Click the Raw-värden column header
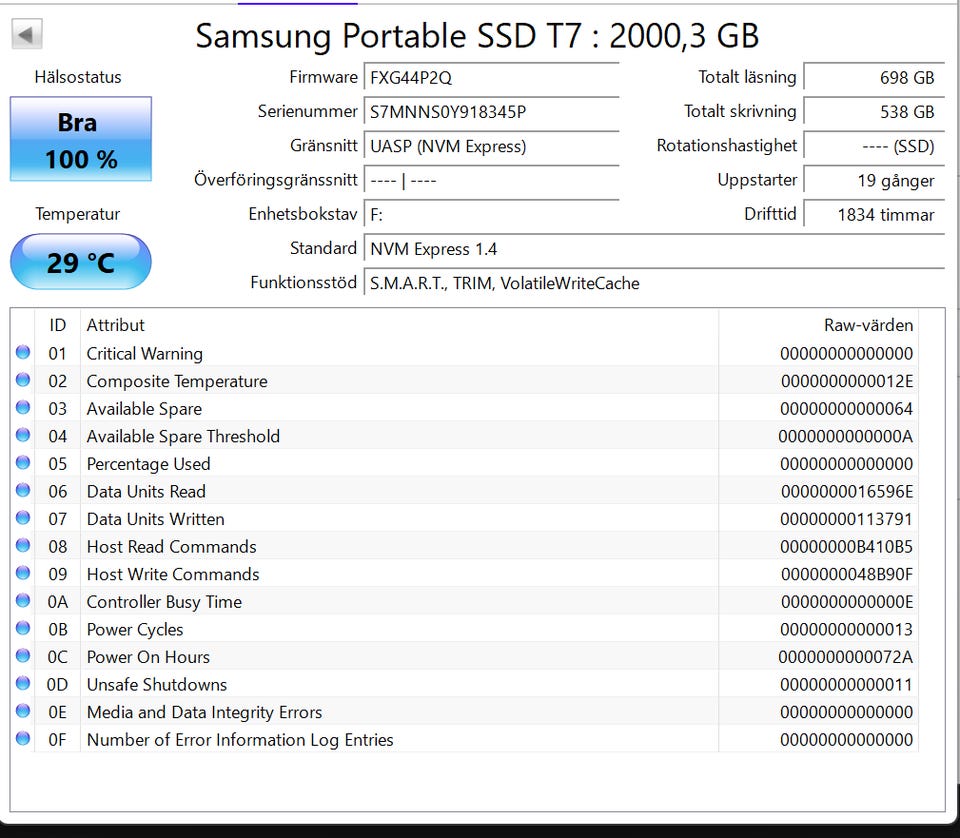Image resolution: width=960 pixels, height=838 pixels. (x=867, y=325)
